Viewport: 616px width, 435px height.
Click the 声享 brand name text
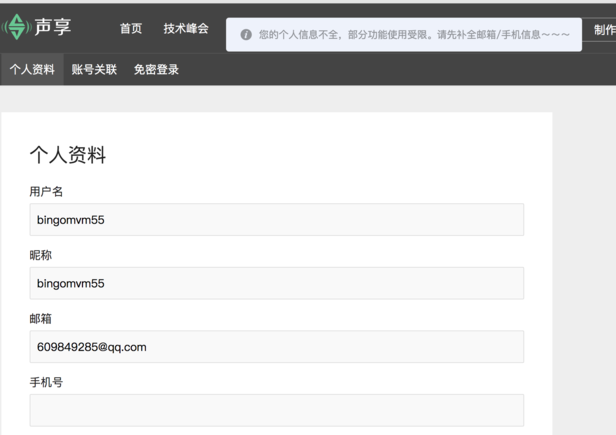[x=53, y=27]
